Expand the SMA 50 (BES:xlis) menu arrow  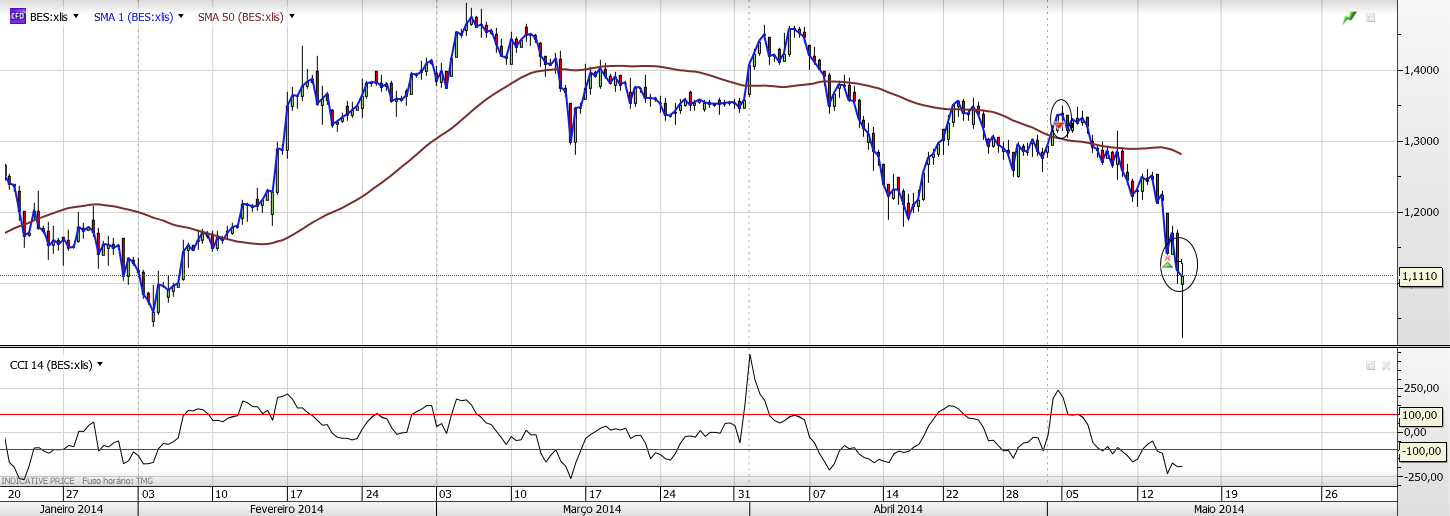coord(291,17)
